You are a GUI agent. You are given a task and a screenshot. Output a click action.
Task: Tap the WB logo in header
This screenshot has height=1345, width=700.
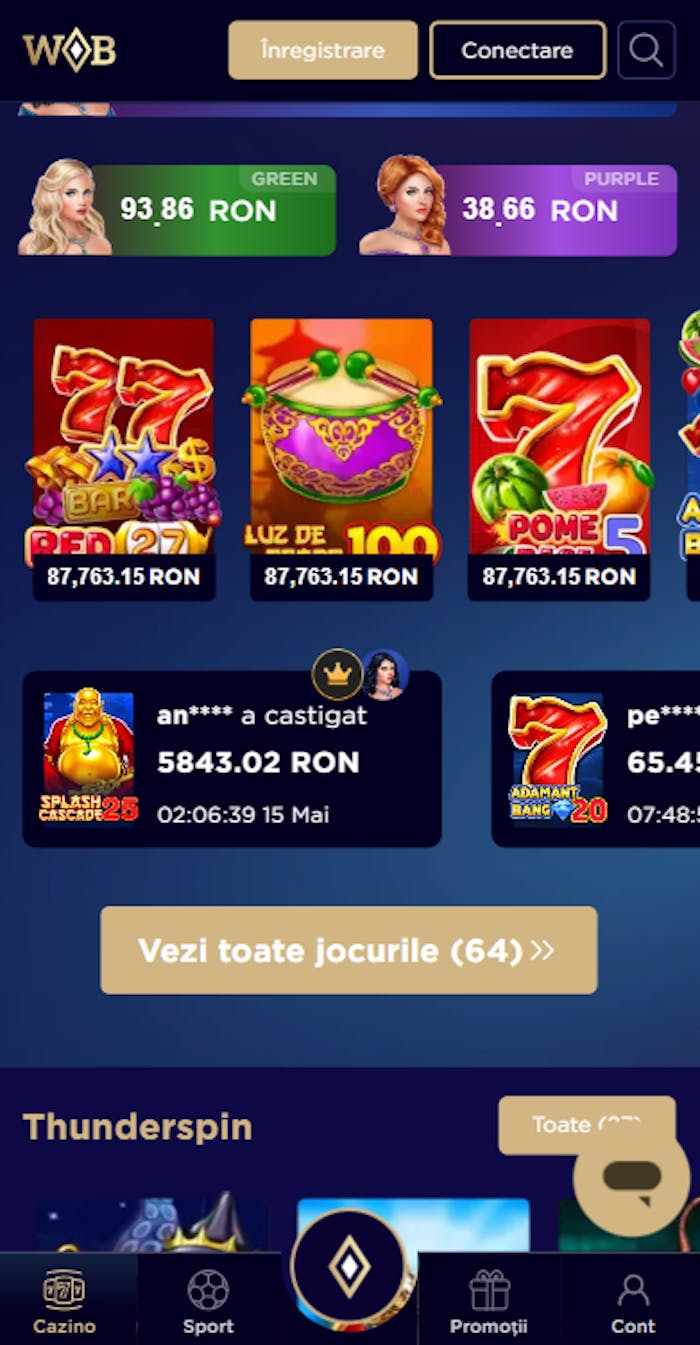click(x=70, y=51)
